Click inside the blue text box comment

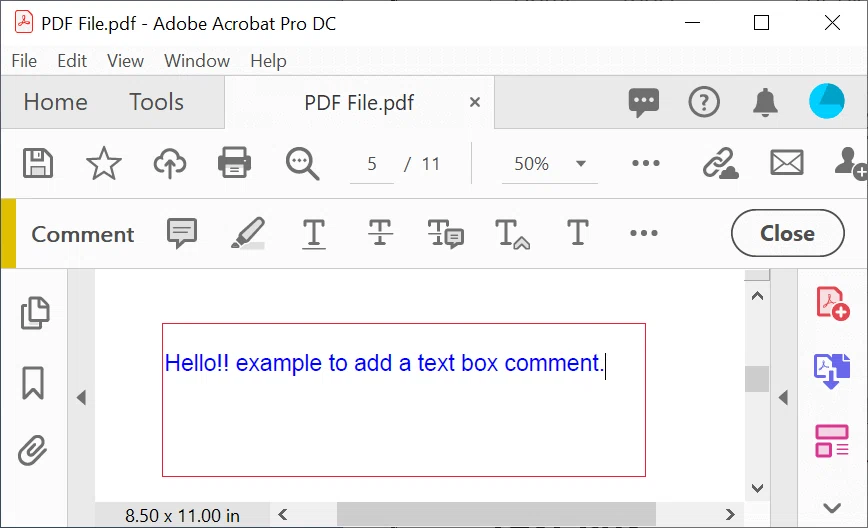point(404,400)
